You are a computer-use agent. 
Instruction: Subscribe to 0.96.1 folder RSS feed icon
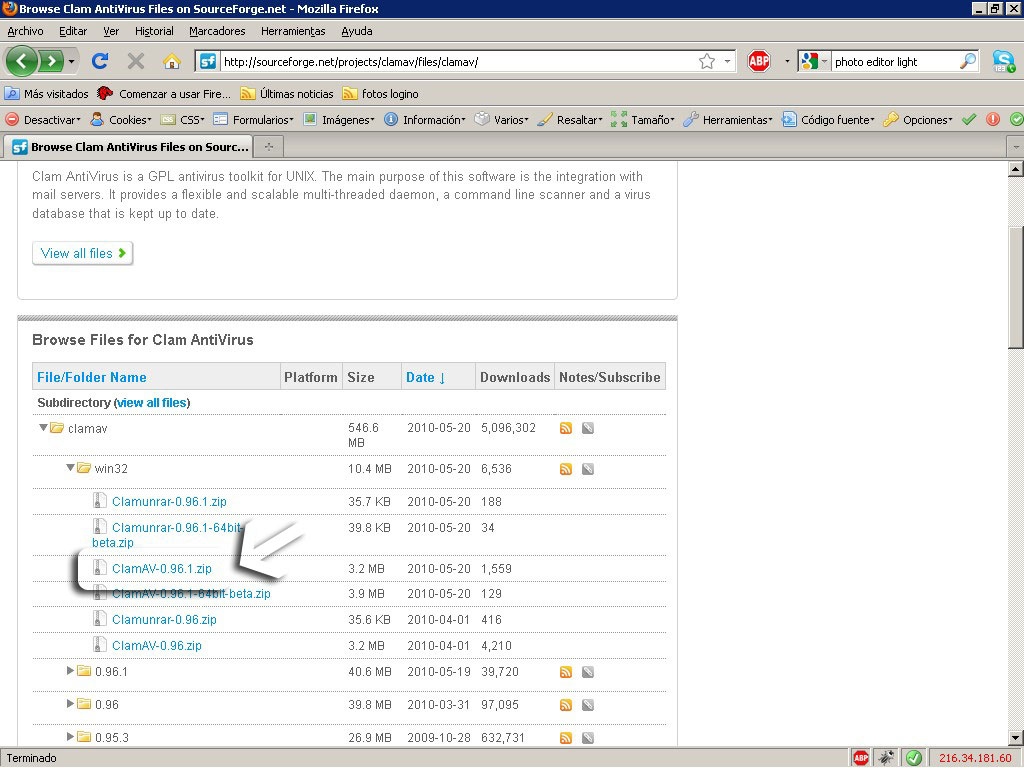[566, 672]
